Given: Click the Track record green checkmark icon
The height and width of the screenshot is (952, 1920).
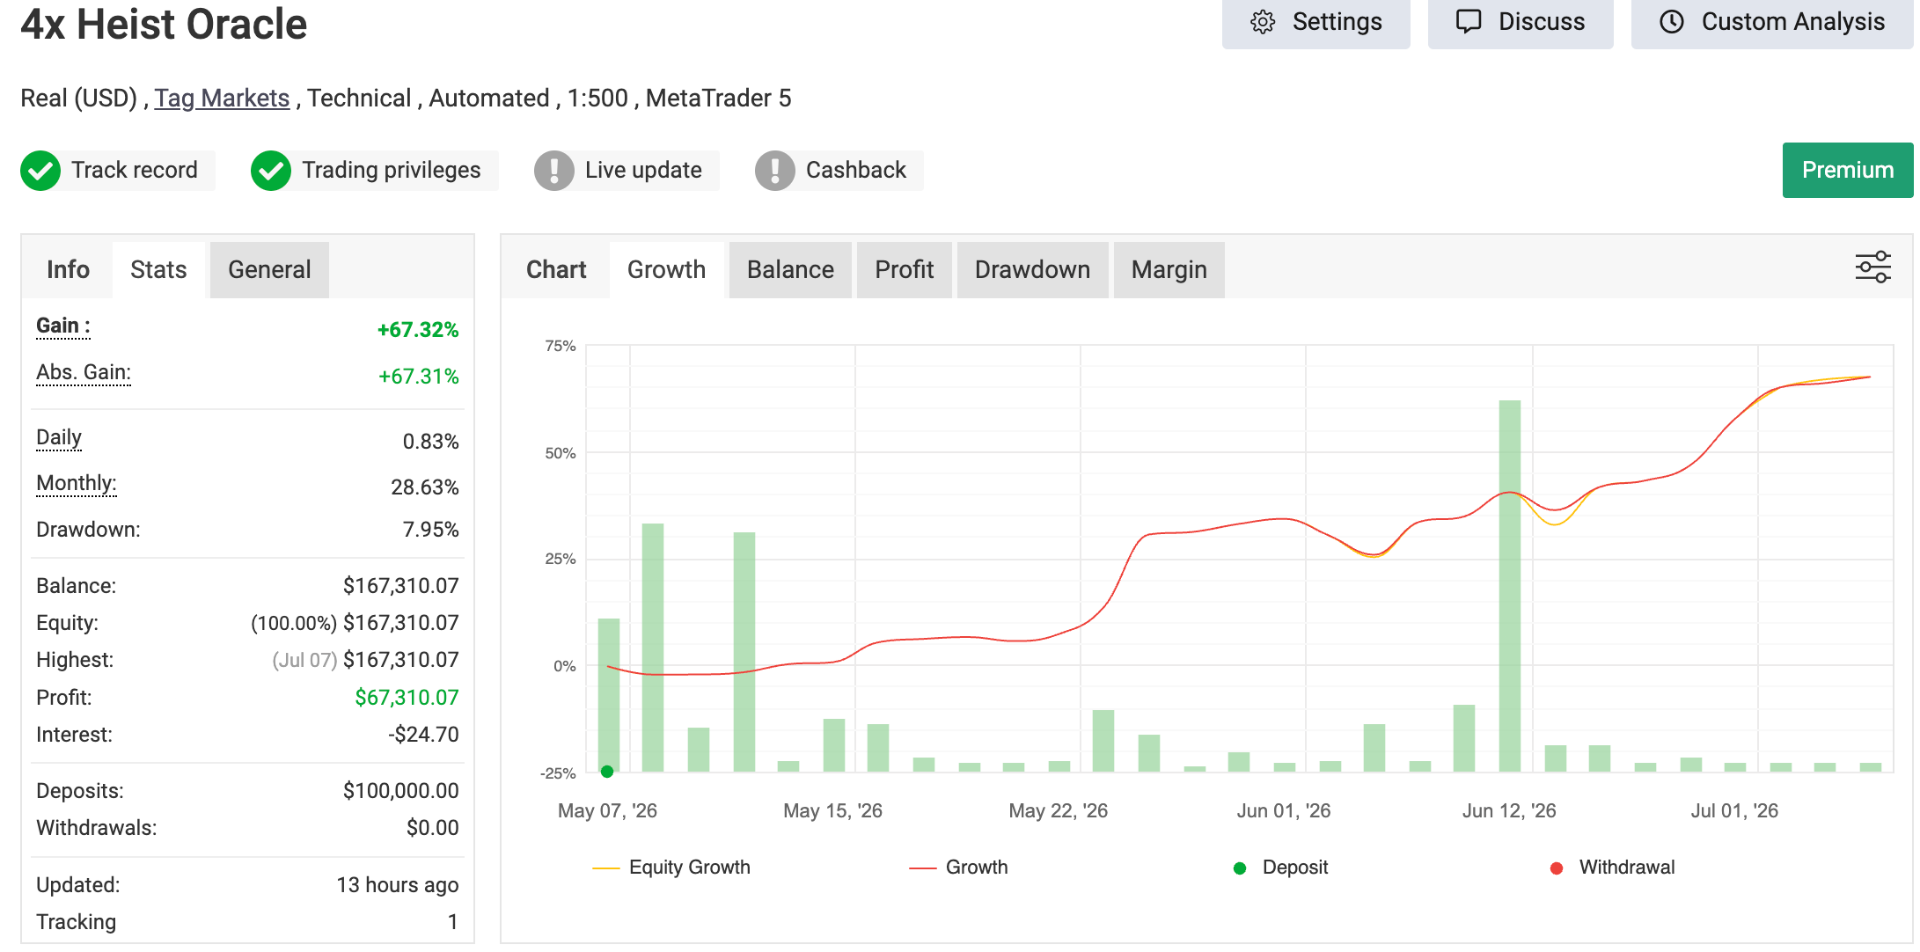Looking at the screenshot, I should coord(41,171).
